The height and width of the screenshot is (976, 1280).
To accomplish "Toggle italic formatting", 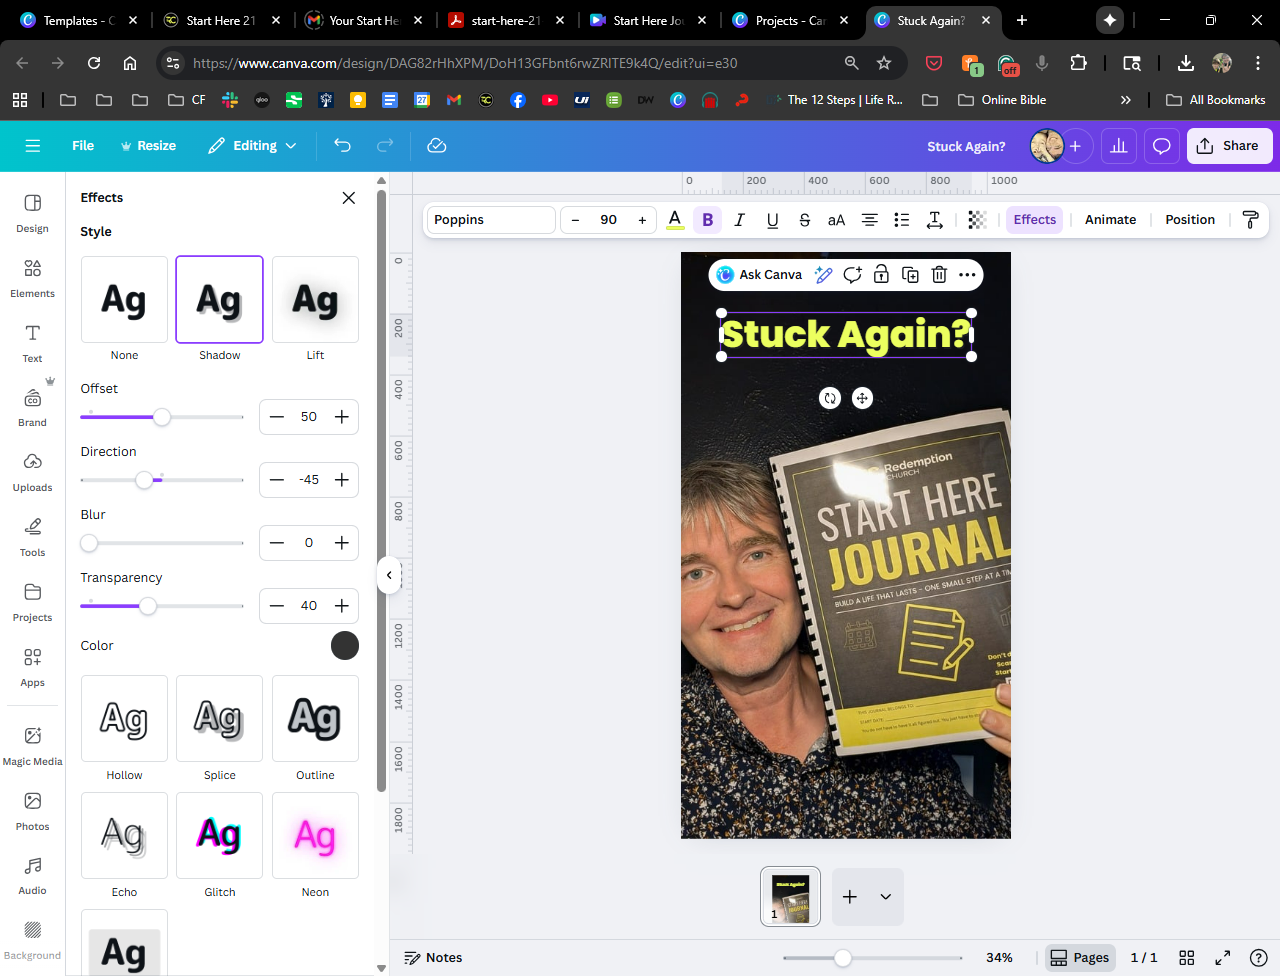I will 740,220.
